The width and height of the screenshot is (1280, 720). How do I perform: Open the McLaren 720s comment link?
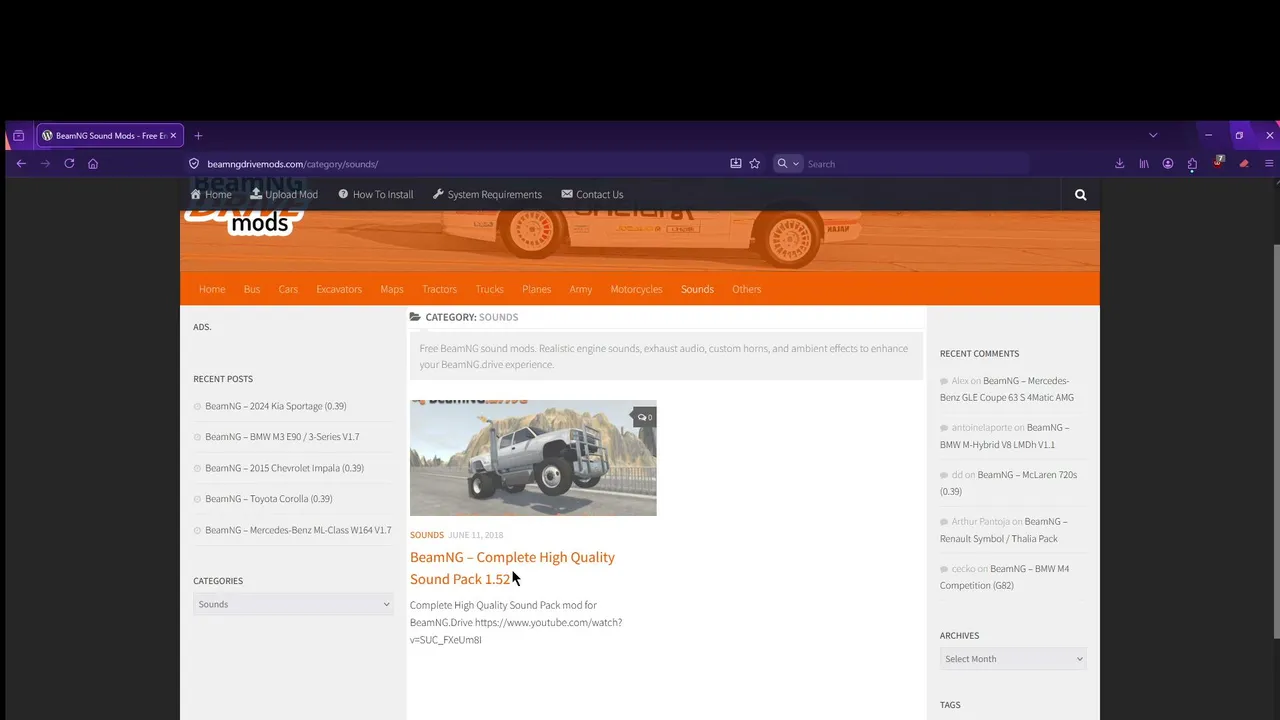point(1009,483)
